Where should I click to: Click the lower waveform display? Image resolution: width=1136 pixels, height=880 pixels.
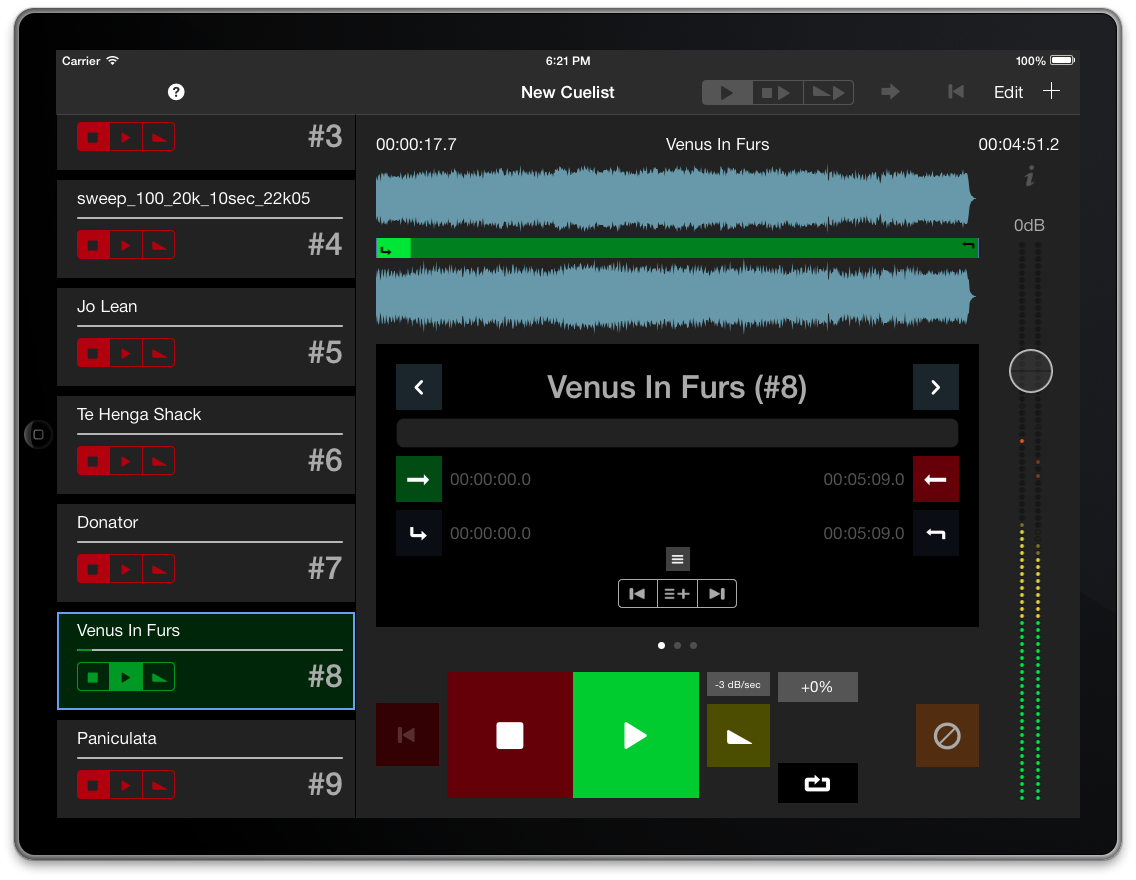pyautogui.click(x=675, y=297)
